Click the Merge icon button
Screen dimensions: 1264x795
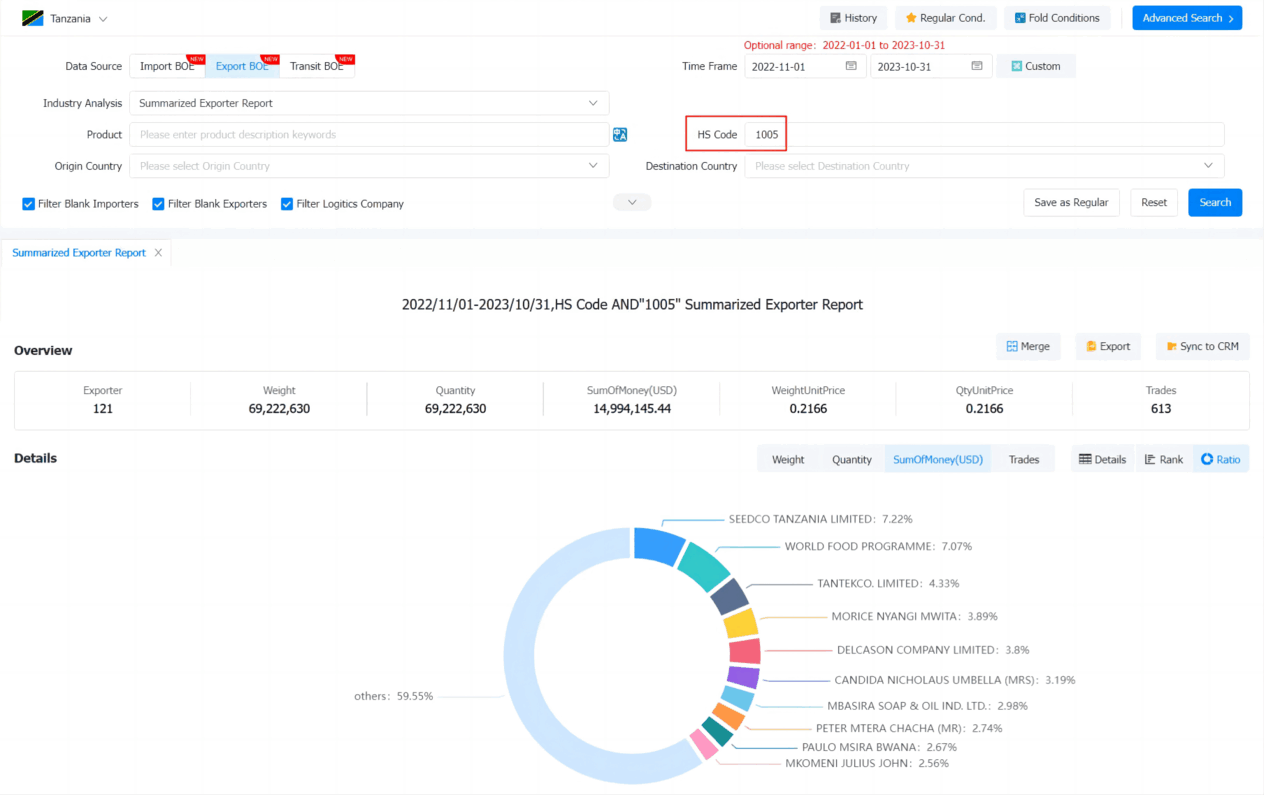pyautogui.click(x=1028, y=346)
